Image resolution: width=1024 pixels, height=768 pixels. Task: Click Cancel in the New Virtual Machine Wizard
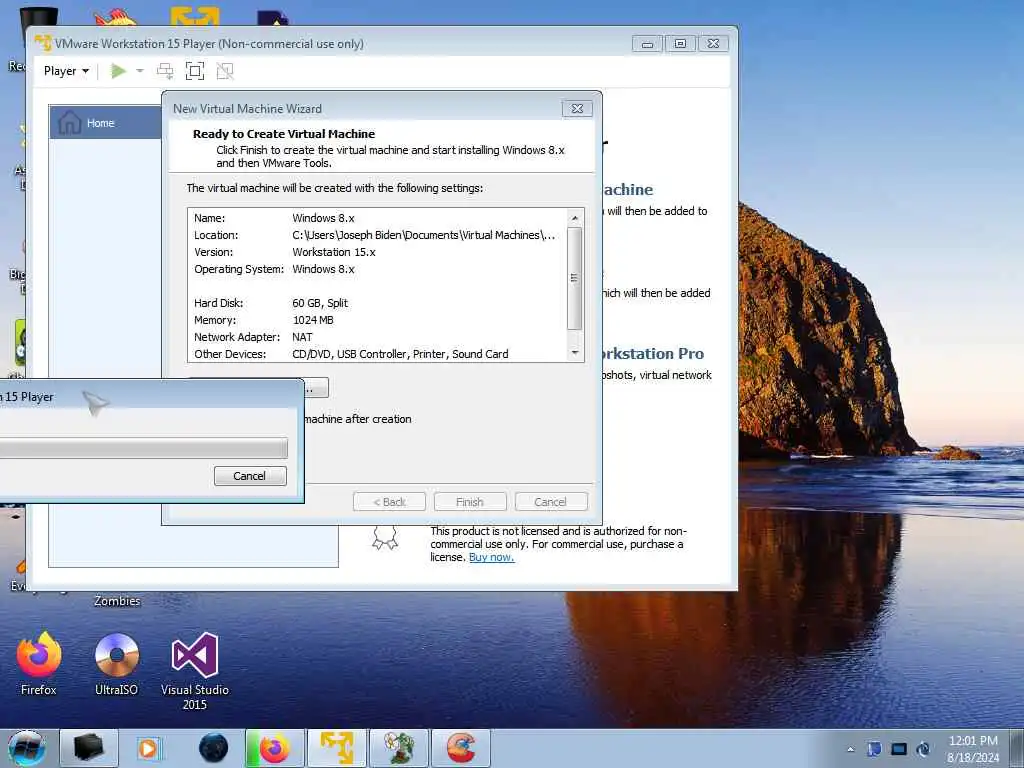pyautogui.click(x=551, y=502)
